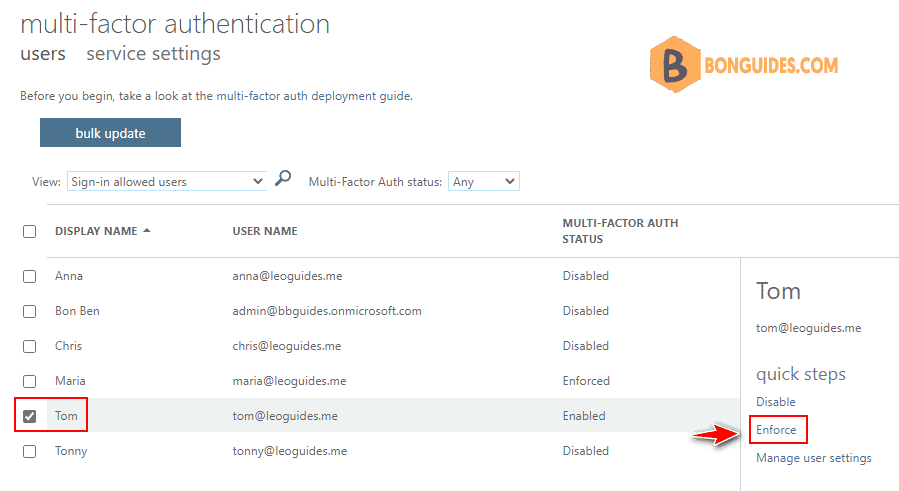Select the checkbox beside Maria
The height and width of the screenshot is (491, 899).
(30, 381)
